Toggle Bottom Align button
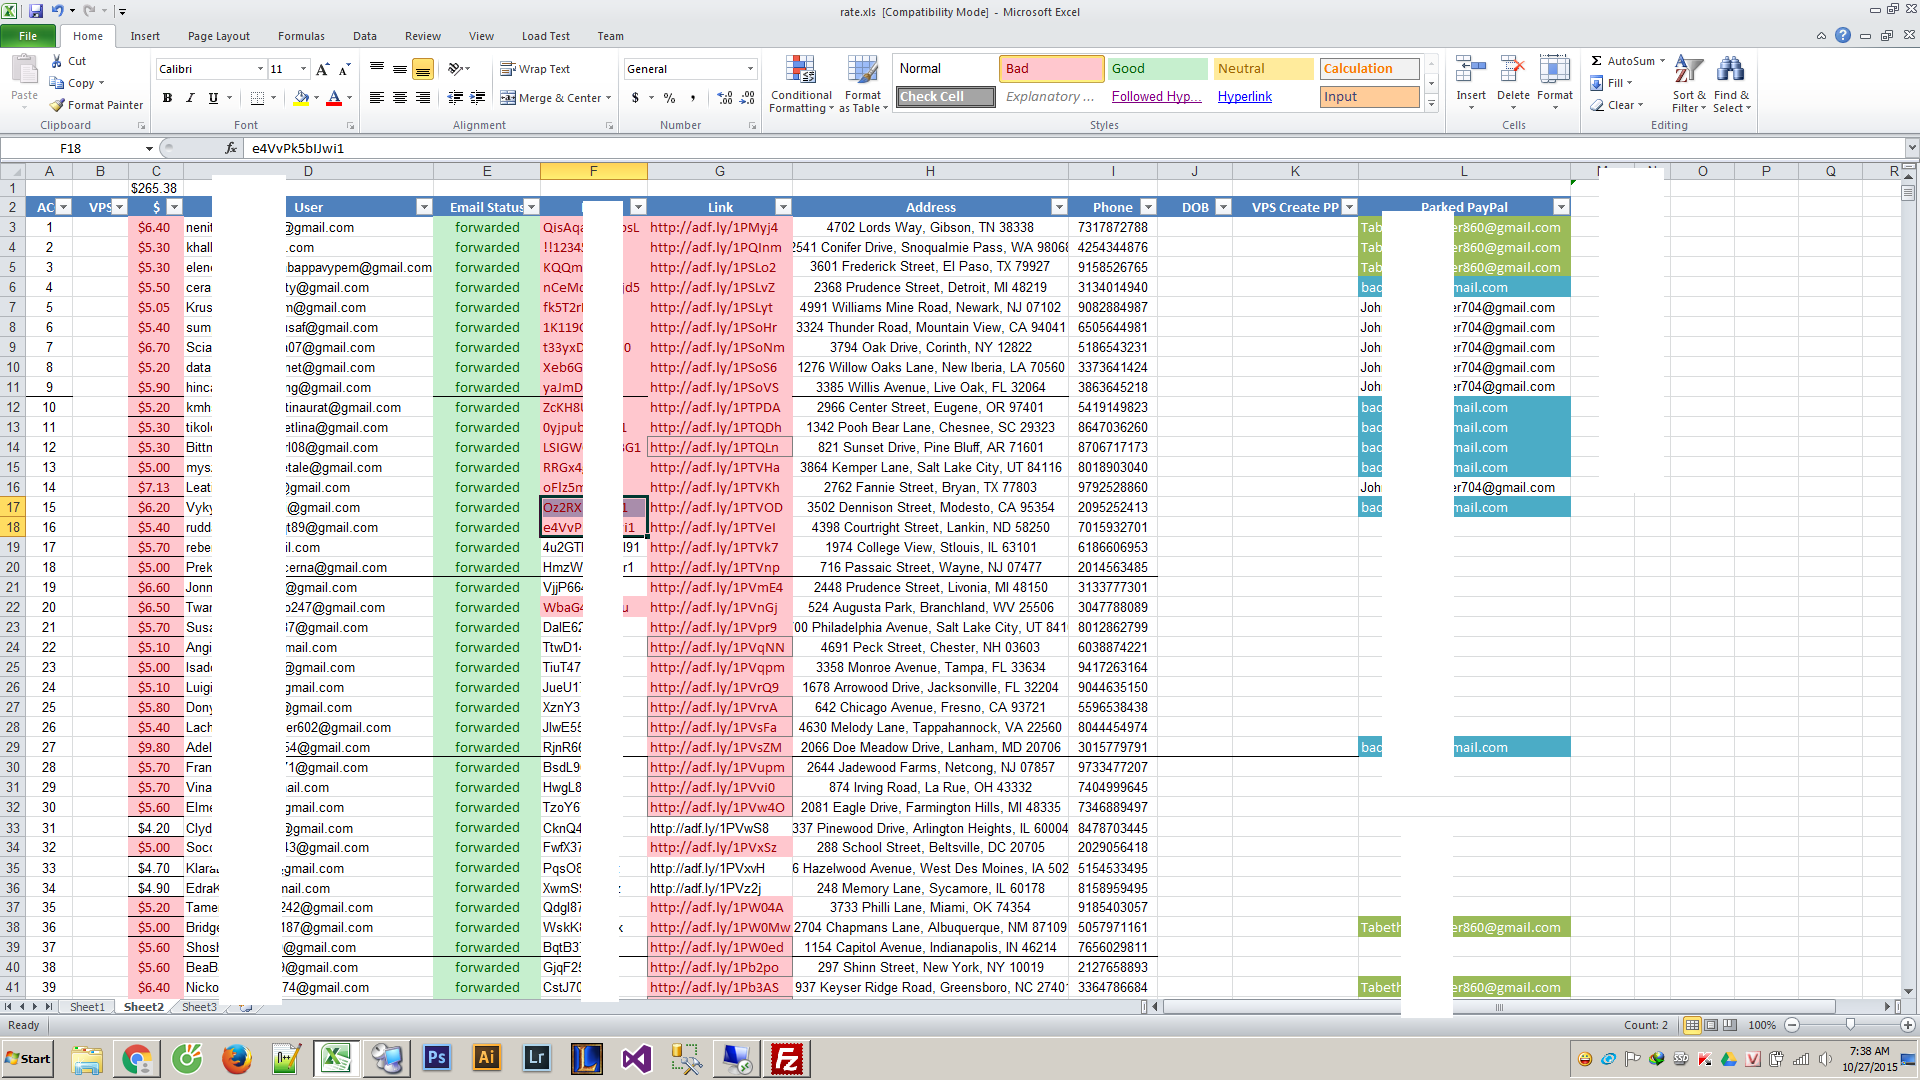The width and height of the screenshot is (1920, 1080). [423, 69]
